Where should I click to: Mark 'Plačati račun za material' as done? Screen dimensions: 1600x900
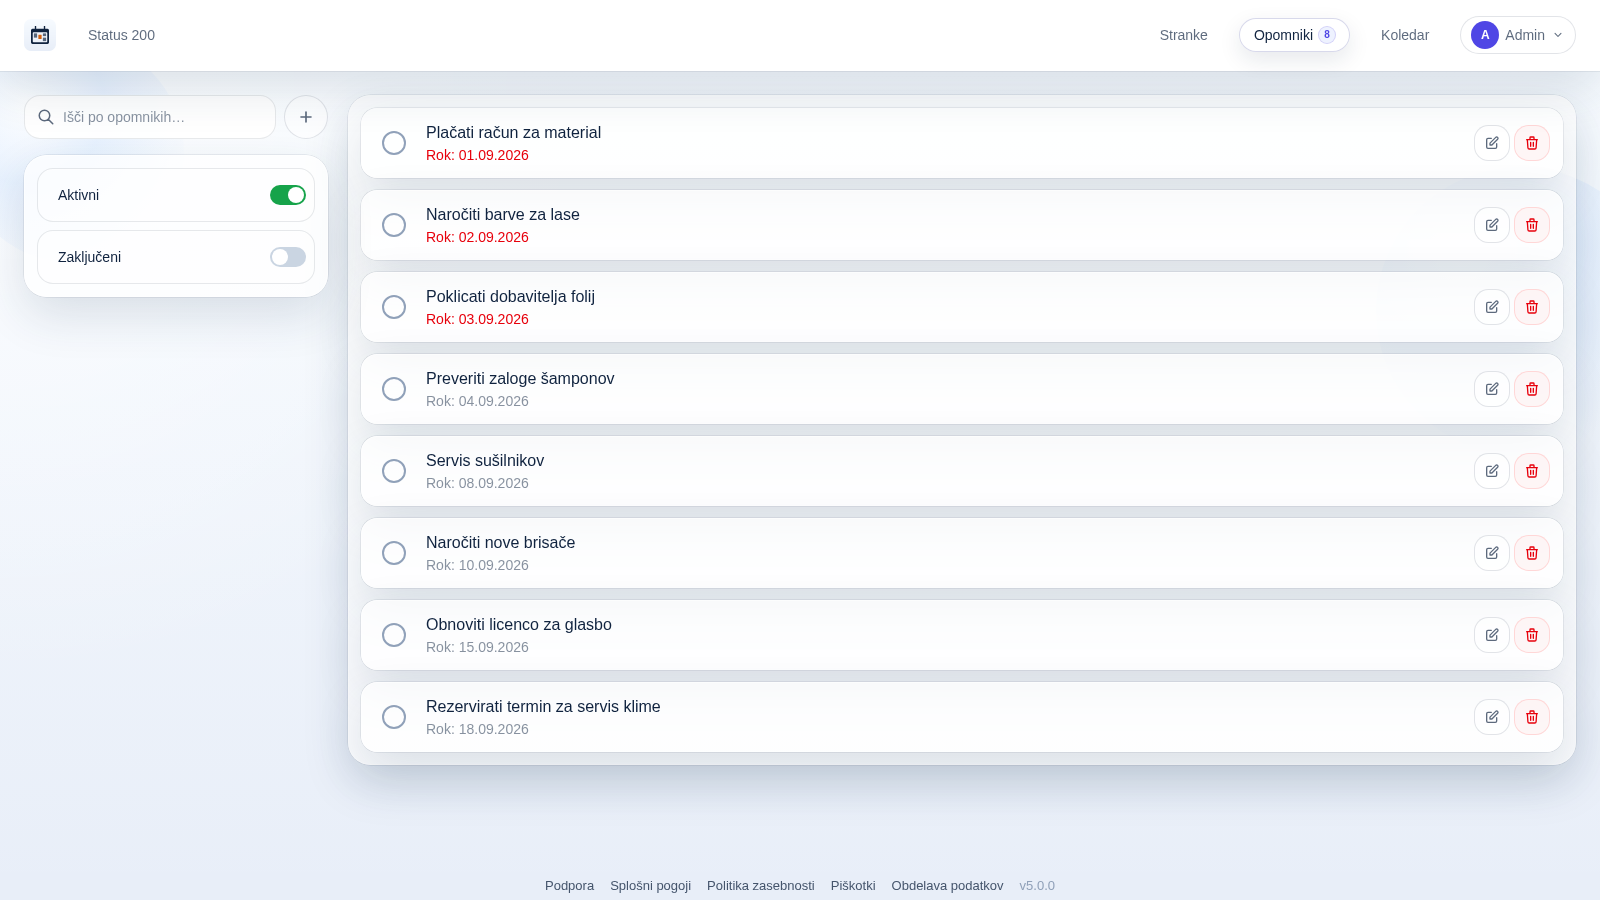(x=394, y=143)
